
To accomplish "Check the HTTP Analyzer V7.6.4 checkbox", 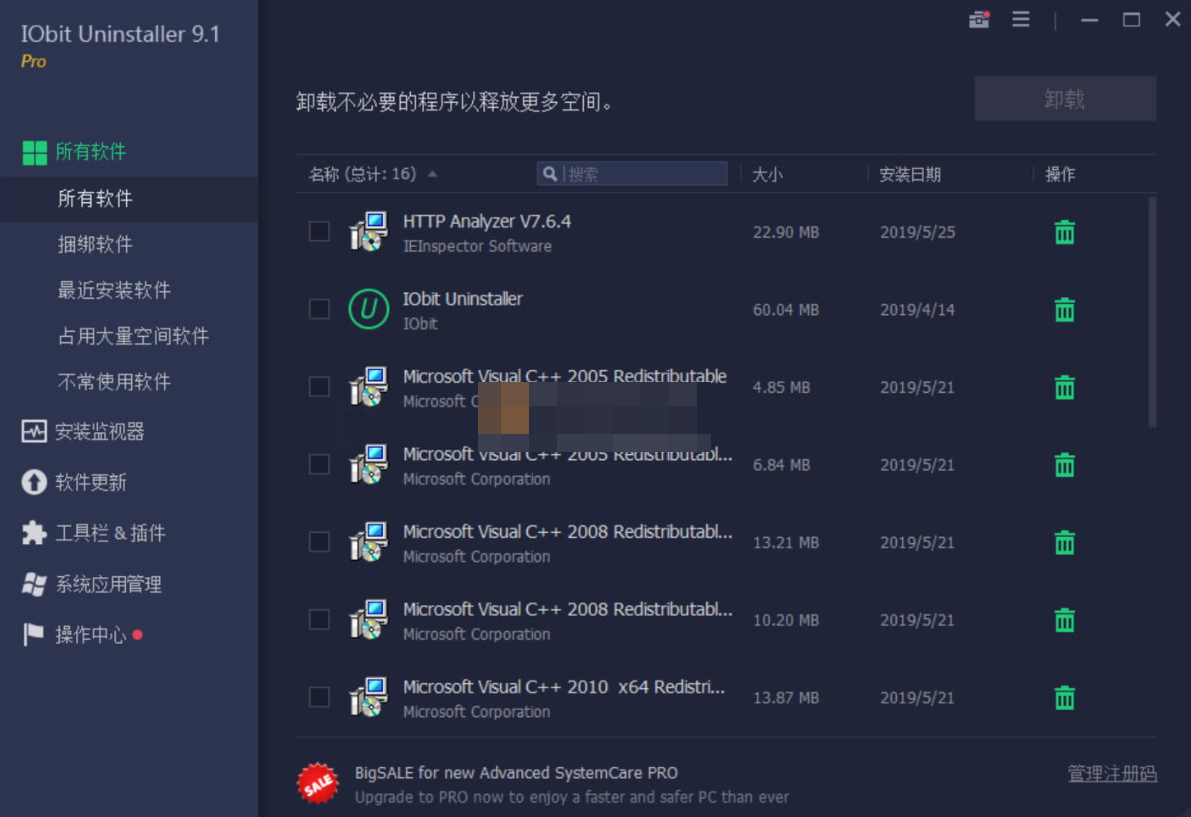I will (x=319, y=231).
